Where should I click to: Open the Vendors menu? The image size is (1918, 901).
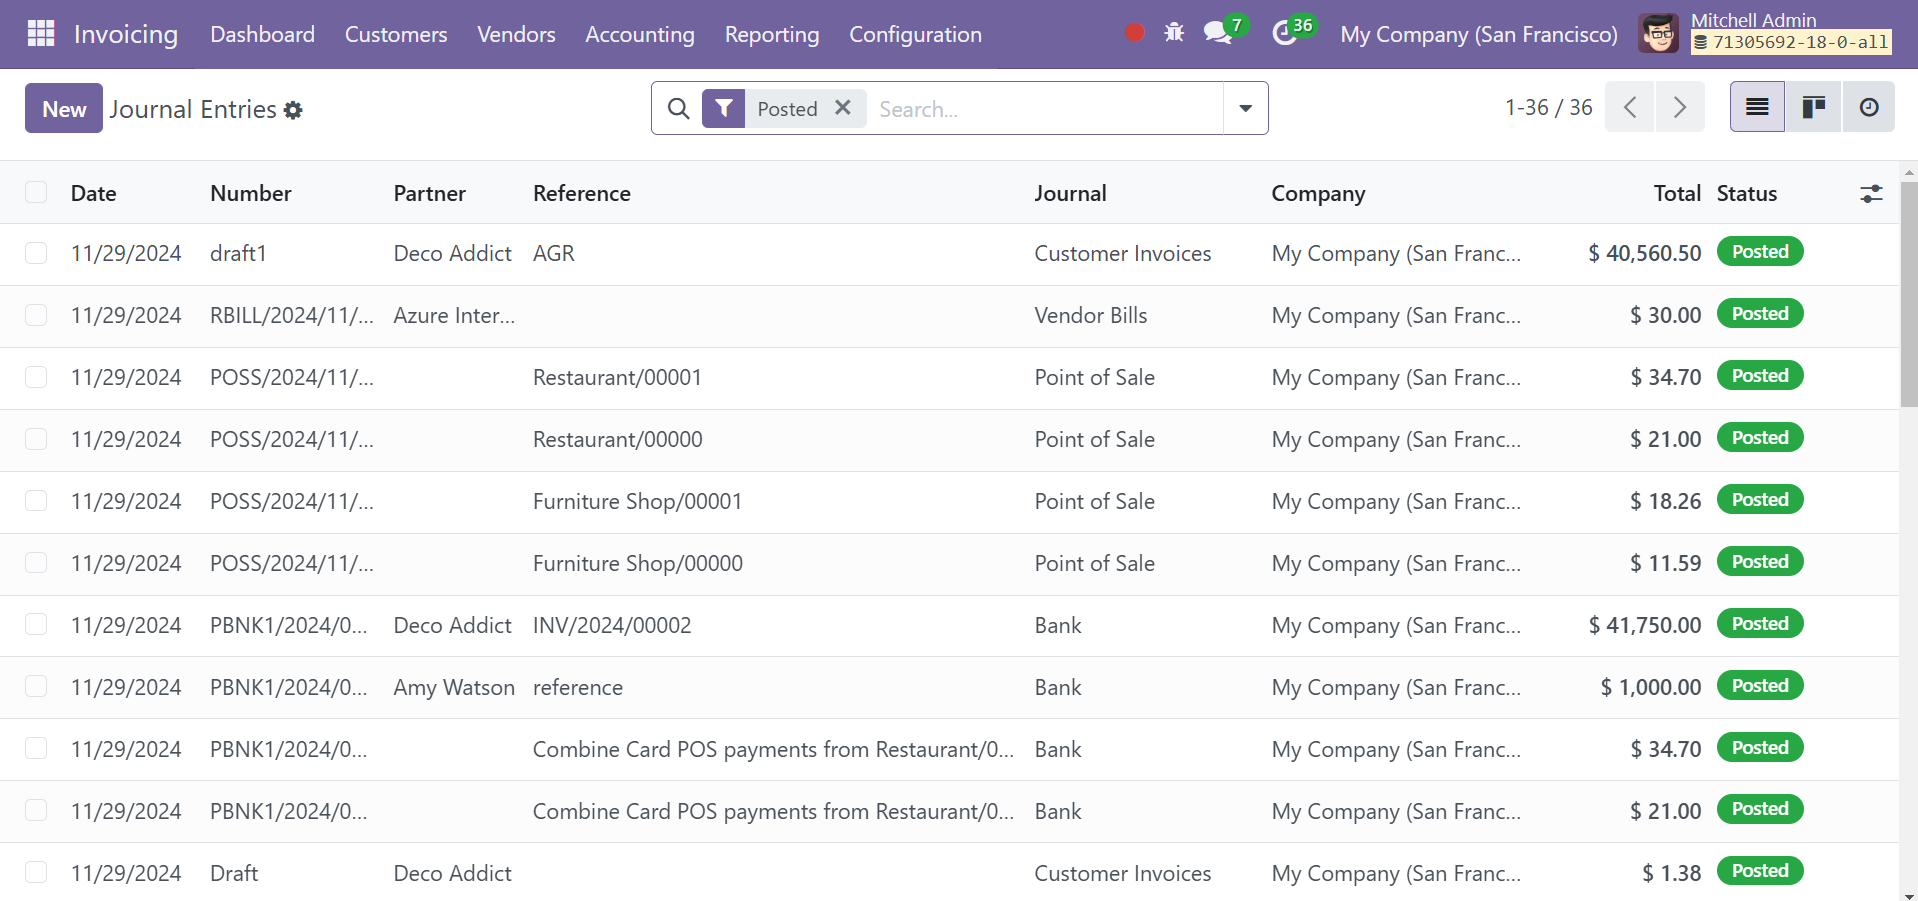pyautogui.click(x=516, y=34)
